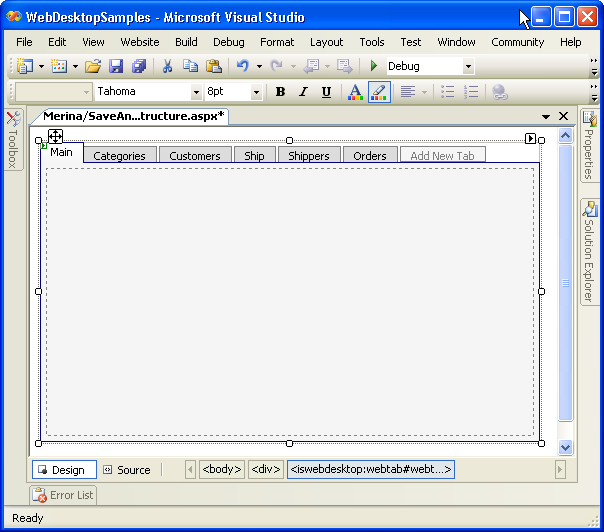This screenshot has height=532, width=604.
Task: Click the Paste clipboard icon
Action: pyautogui.click(x=213, y=66)
